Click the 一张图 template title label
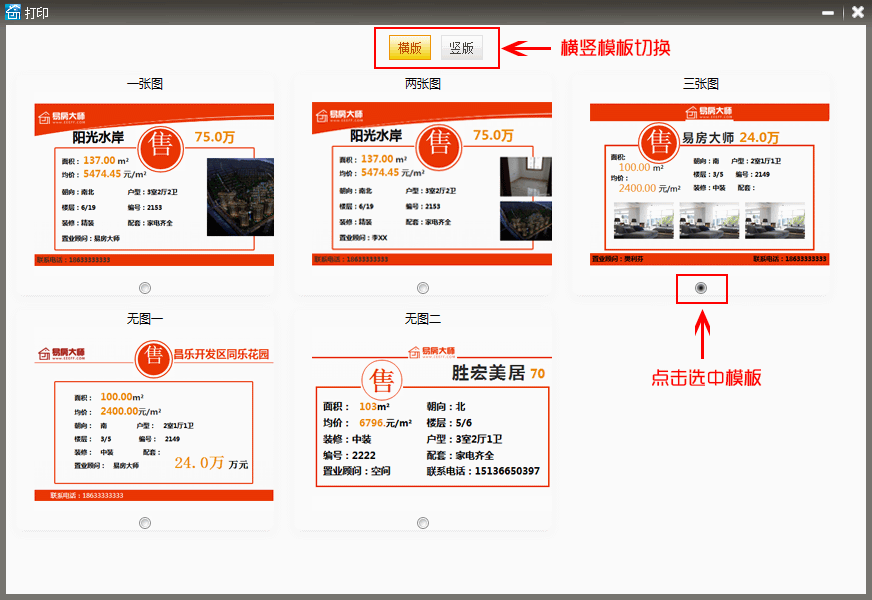The image size is (872, 600). pyautogui.click(x=145, y=84)
